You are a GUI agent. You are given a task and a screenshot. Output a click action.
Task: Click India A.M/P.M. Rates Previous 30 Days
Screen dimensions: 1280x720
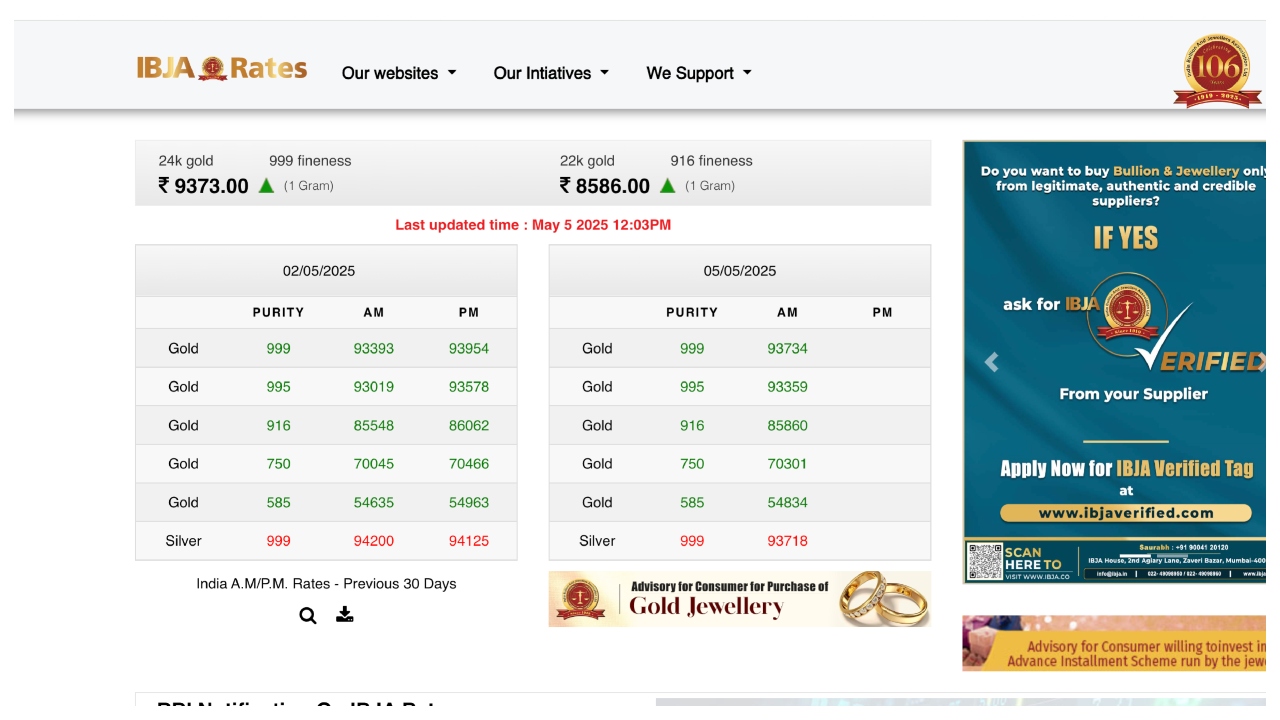point(326,584)
